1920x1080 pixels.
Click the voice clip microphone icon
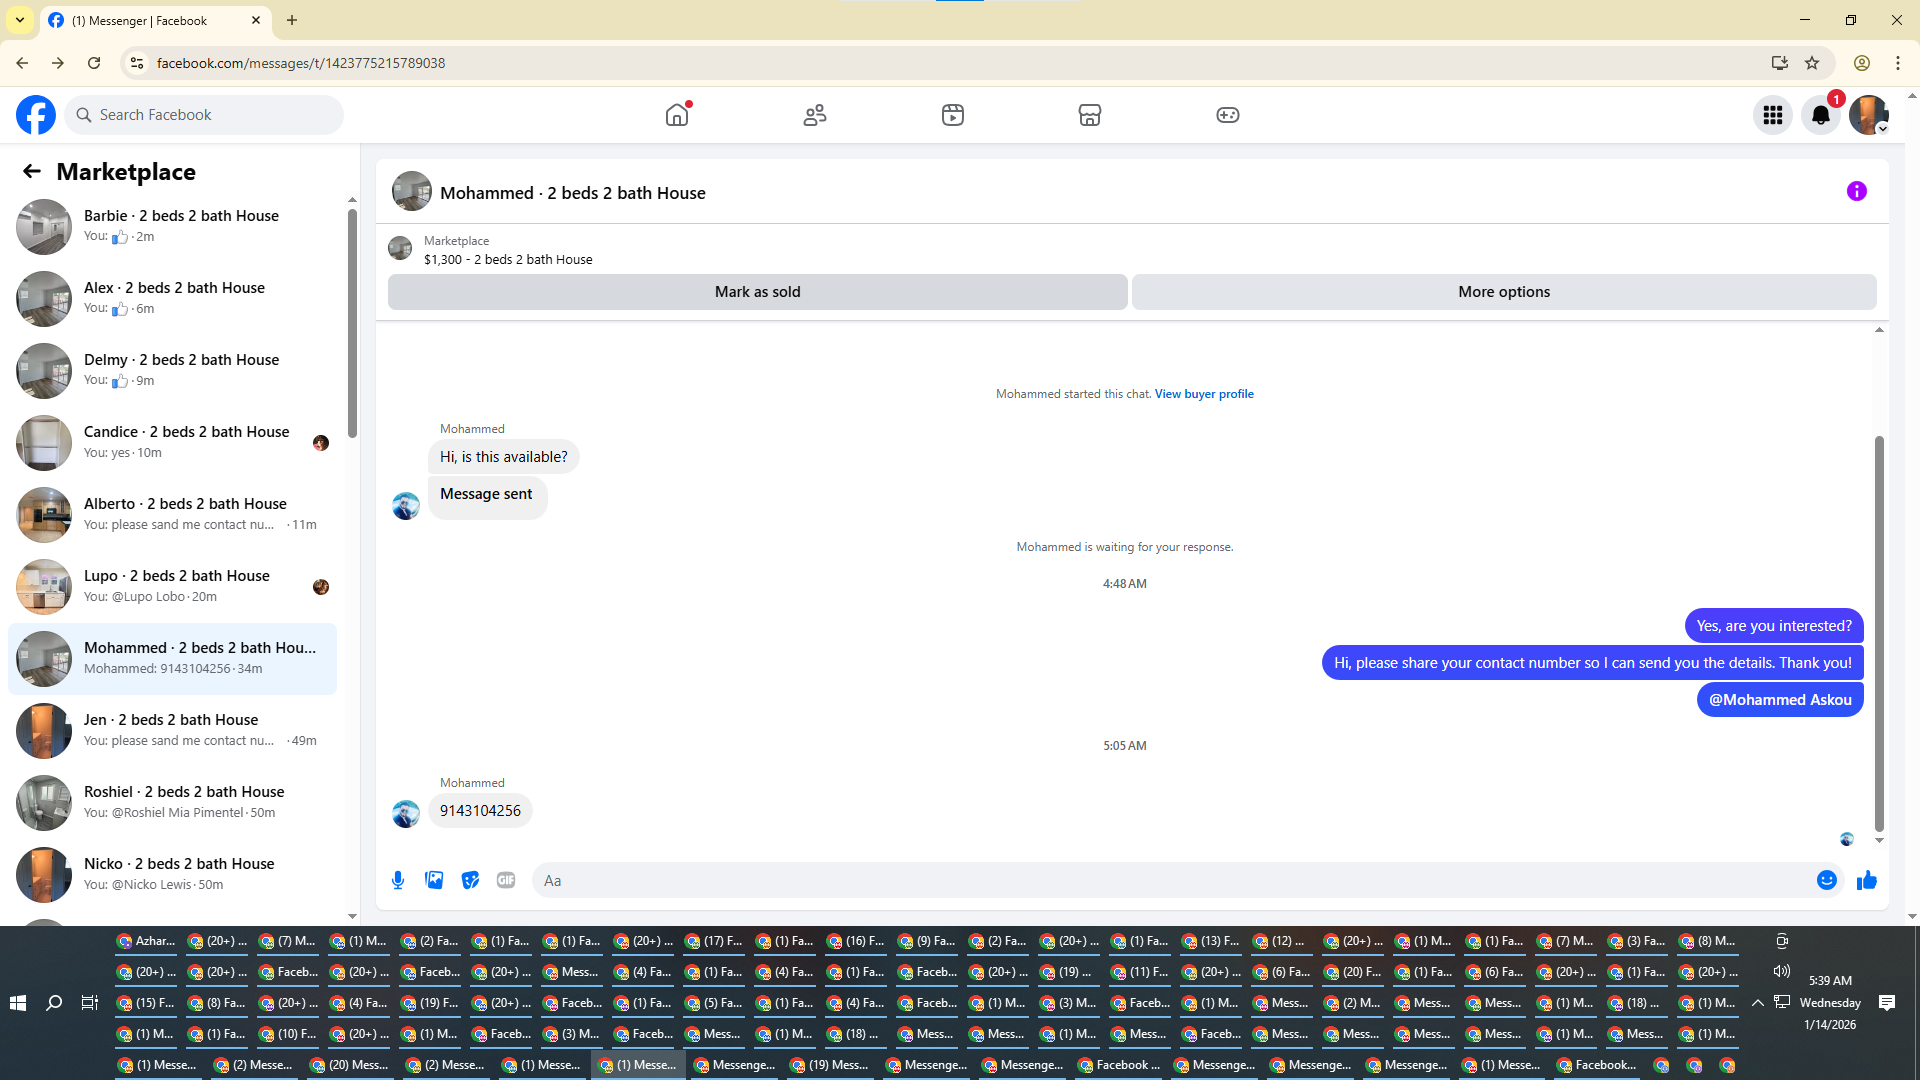(398, 880)
